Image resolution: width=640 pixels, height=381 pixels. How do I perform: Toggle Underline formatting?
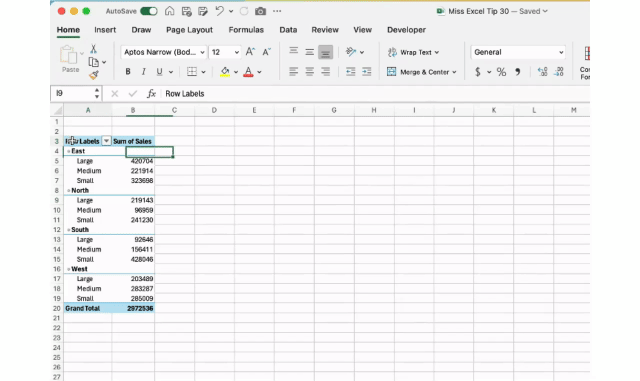pos(159,72)
